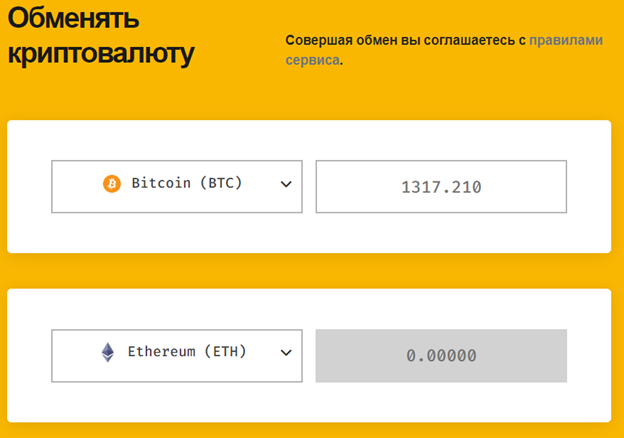Click the yellow gap between the two cards
This screenshot has width=624, height=438.
coord(308,271)
